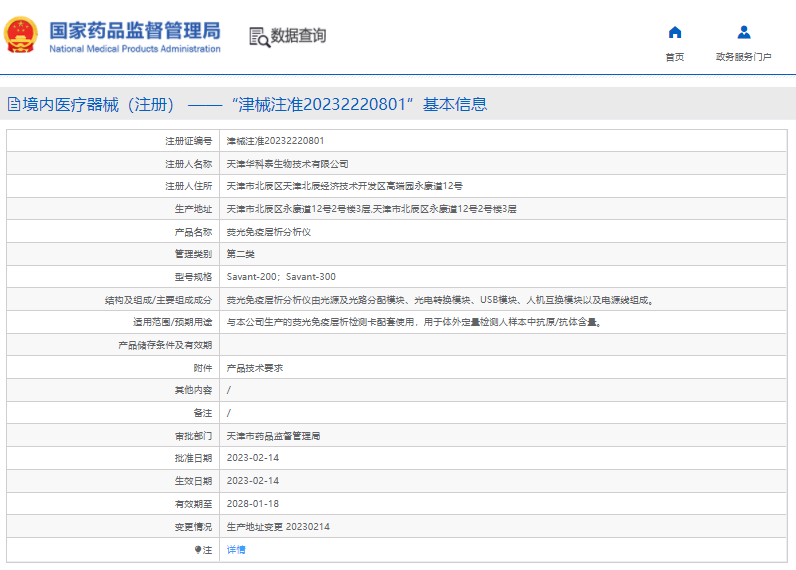Screen dimensions: 796x570
Task: Select the 第二类 management category value
Action: tap(241, 254)
